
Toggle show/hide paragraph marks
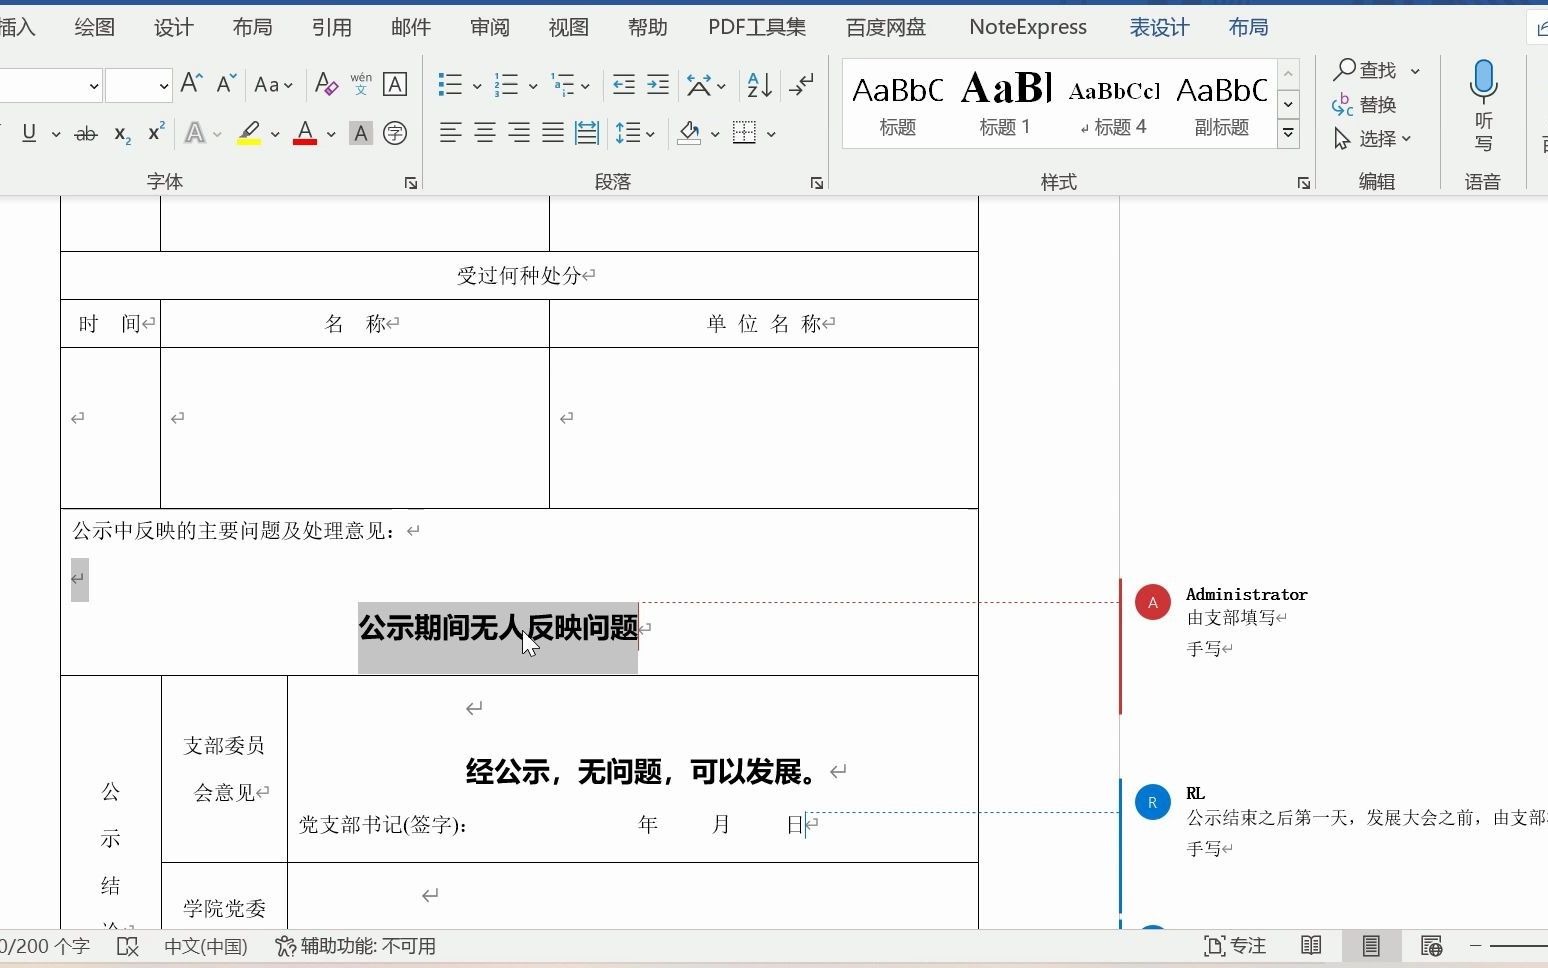[801, 85]
